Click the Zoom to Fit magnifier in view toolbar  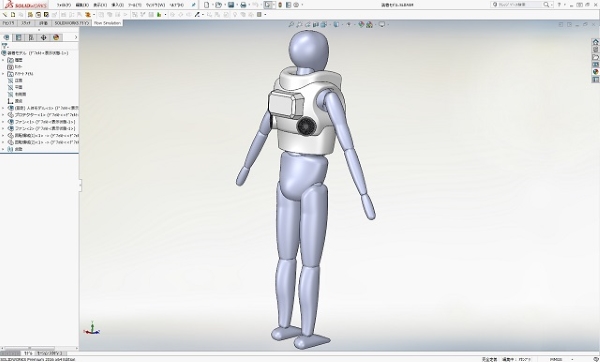(x=291, y=24)
